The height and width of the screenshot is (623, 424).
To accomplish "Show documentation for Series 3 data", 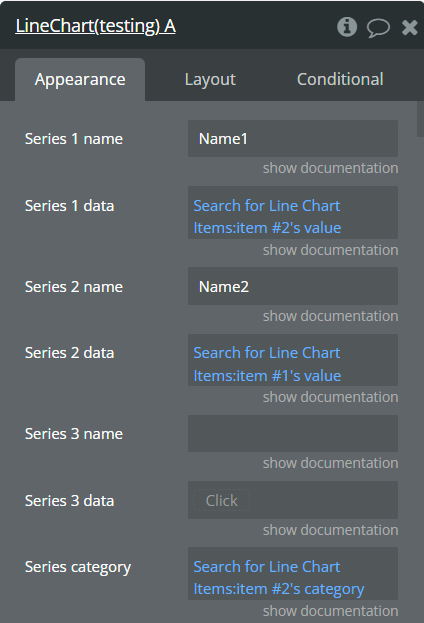I will pyautogui.click(x=330, y=530).
